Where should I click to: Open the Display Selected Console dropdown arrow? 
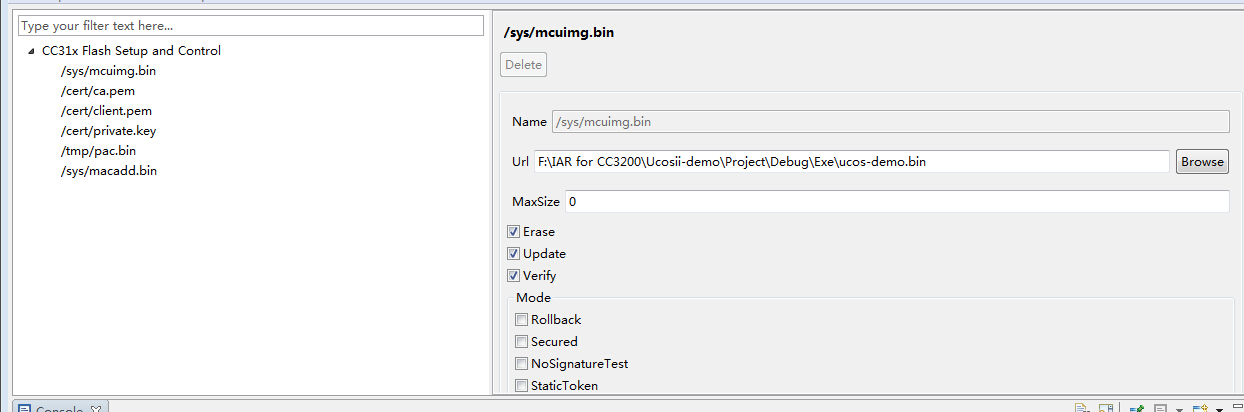click(x=1178, y=409)
